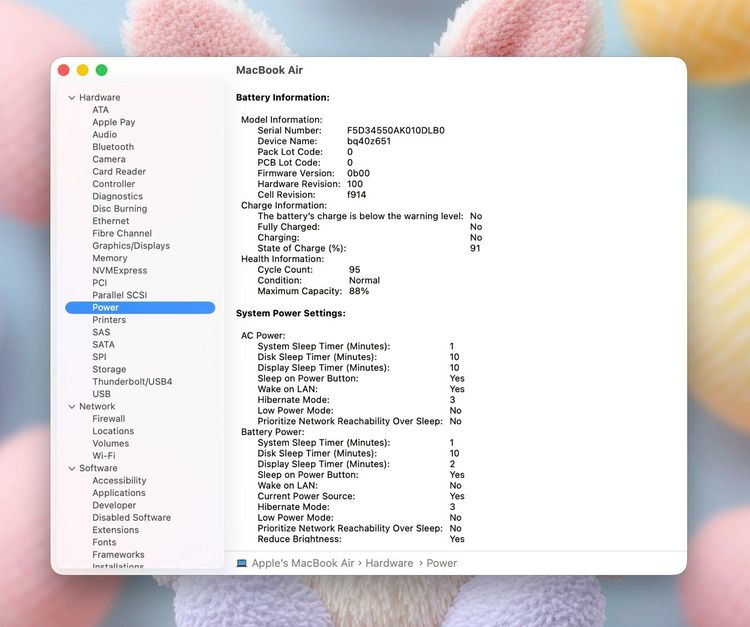Select Fonts under Software

104,542
